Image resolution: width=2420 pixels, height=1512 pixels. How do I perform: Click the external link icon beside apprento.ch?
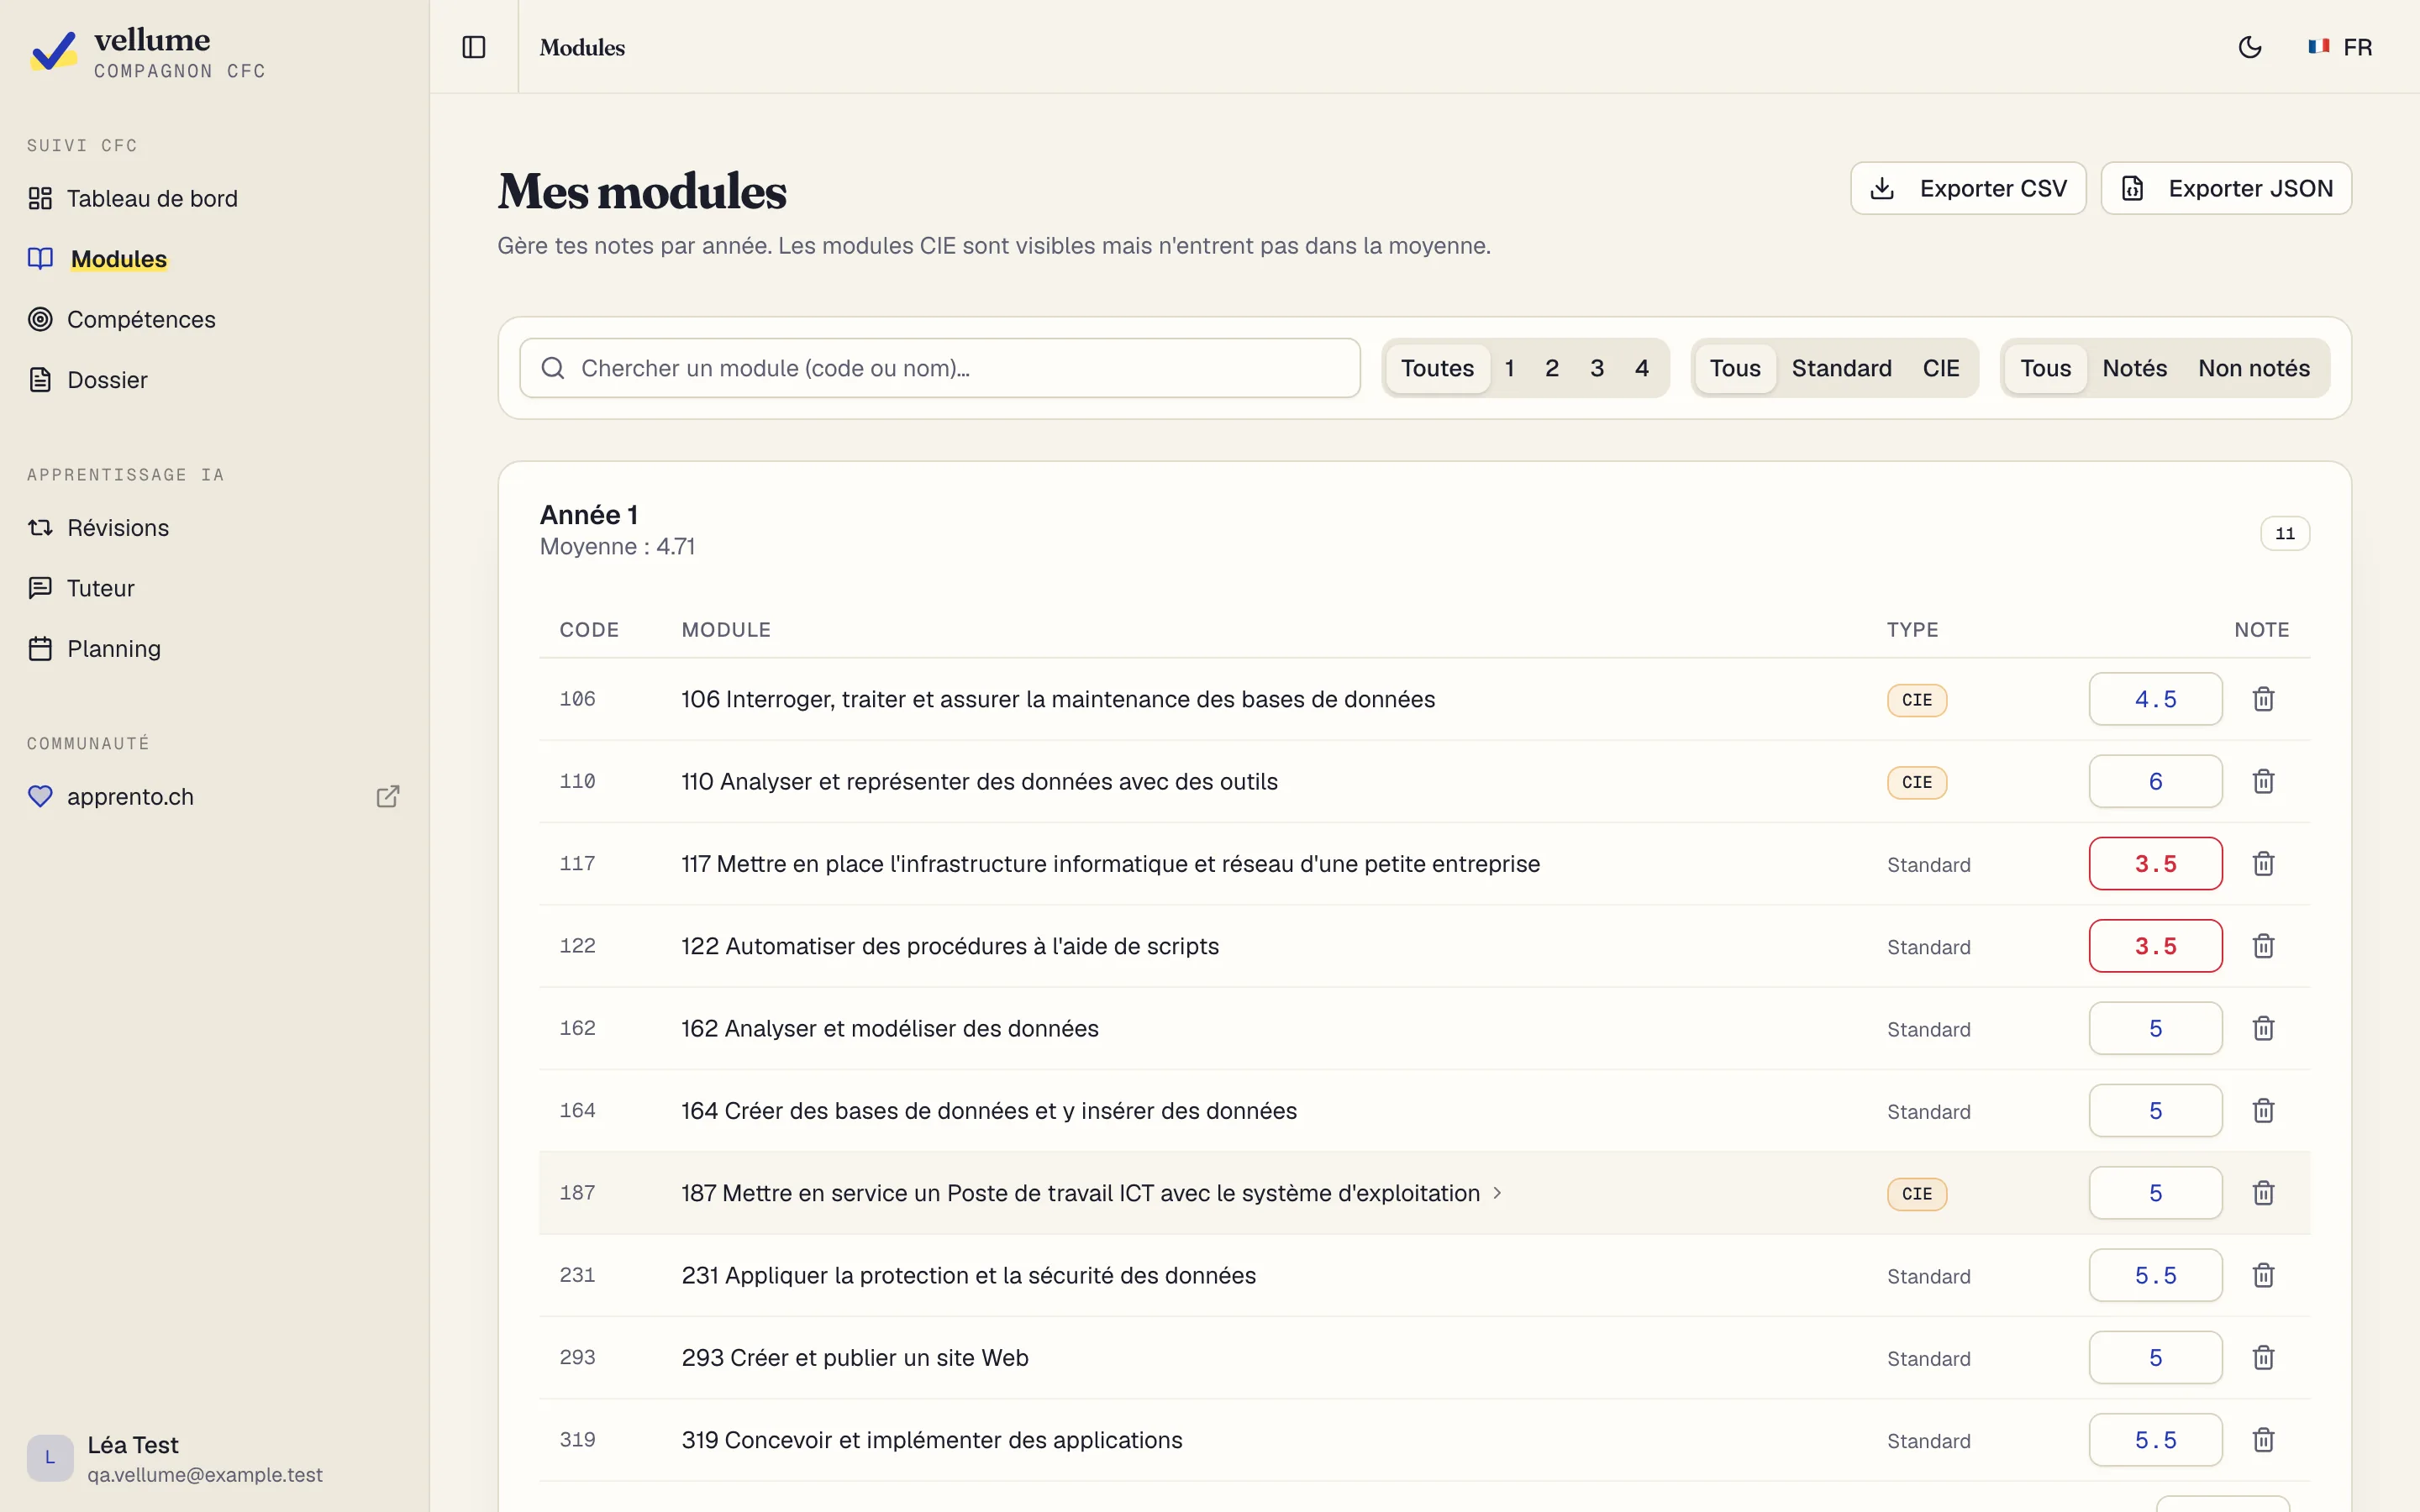point(388,796)
